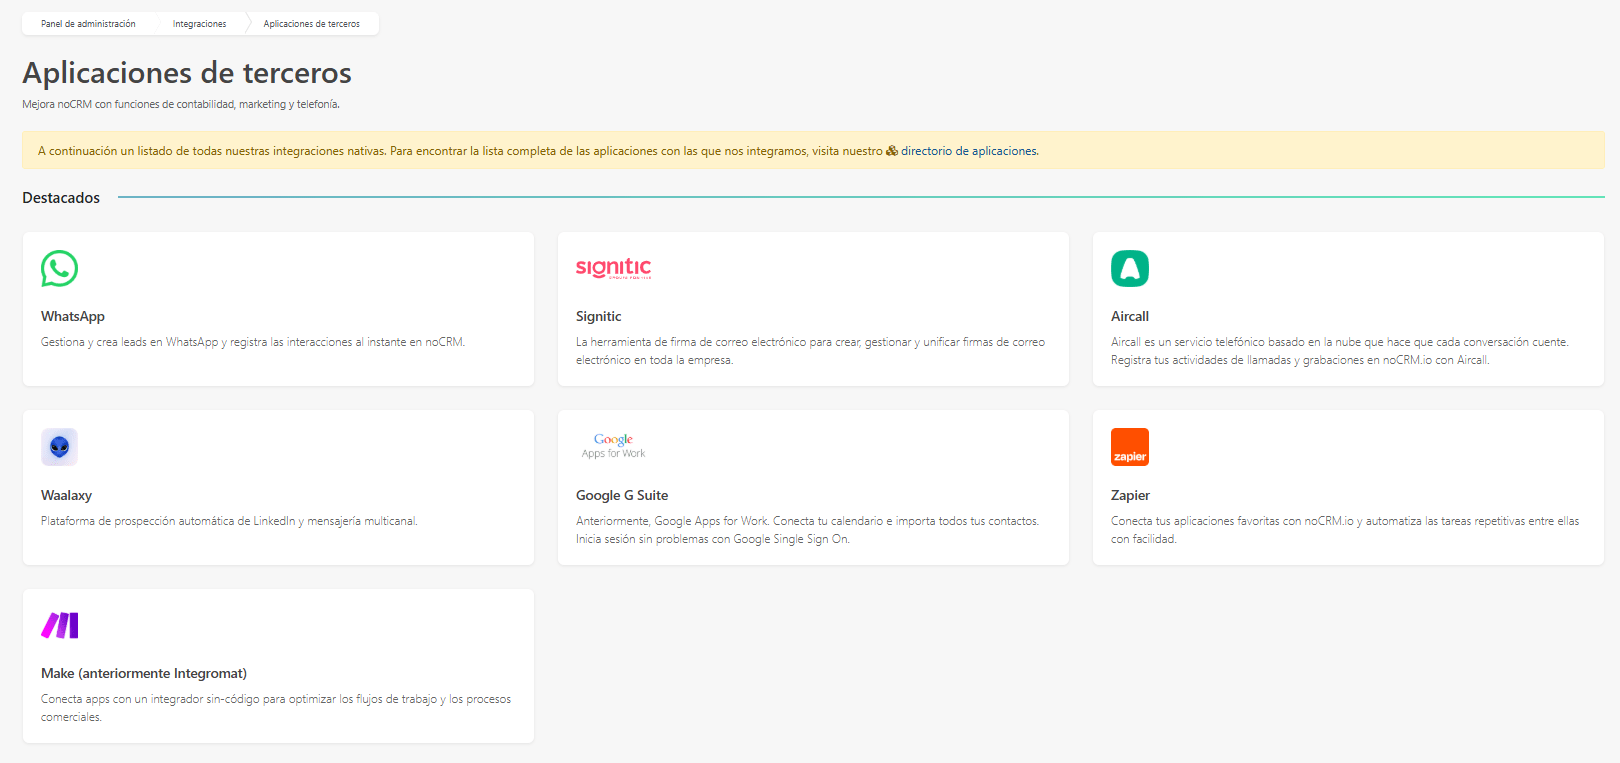
Task: Open the Zapier card title
Action: pos(1130,495)
